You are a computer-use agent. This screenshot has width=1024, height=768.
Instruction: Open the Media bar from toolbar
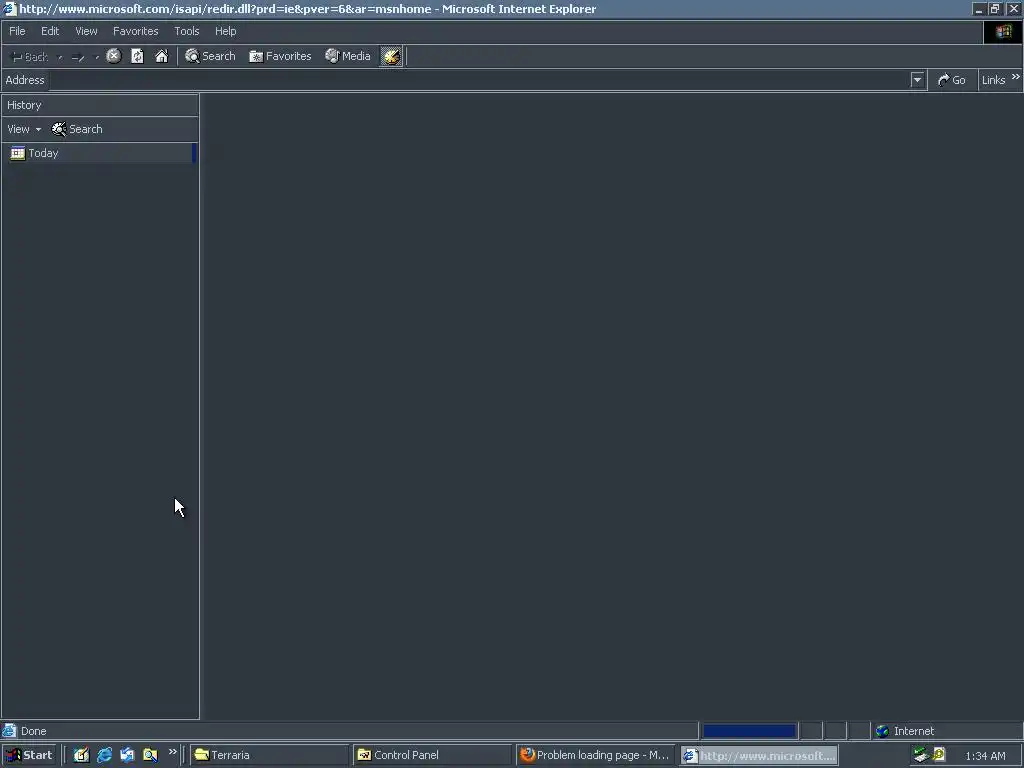(x=348, y=56)
